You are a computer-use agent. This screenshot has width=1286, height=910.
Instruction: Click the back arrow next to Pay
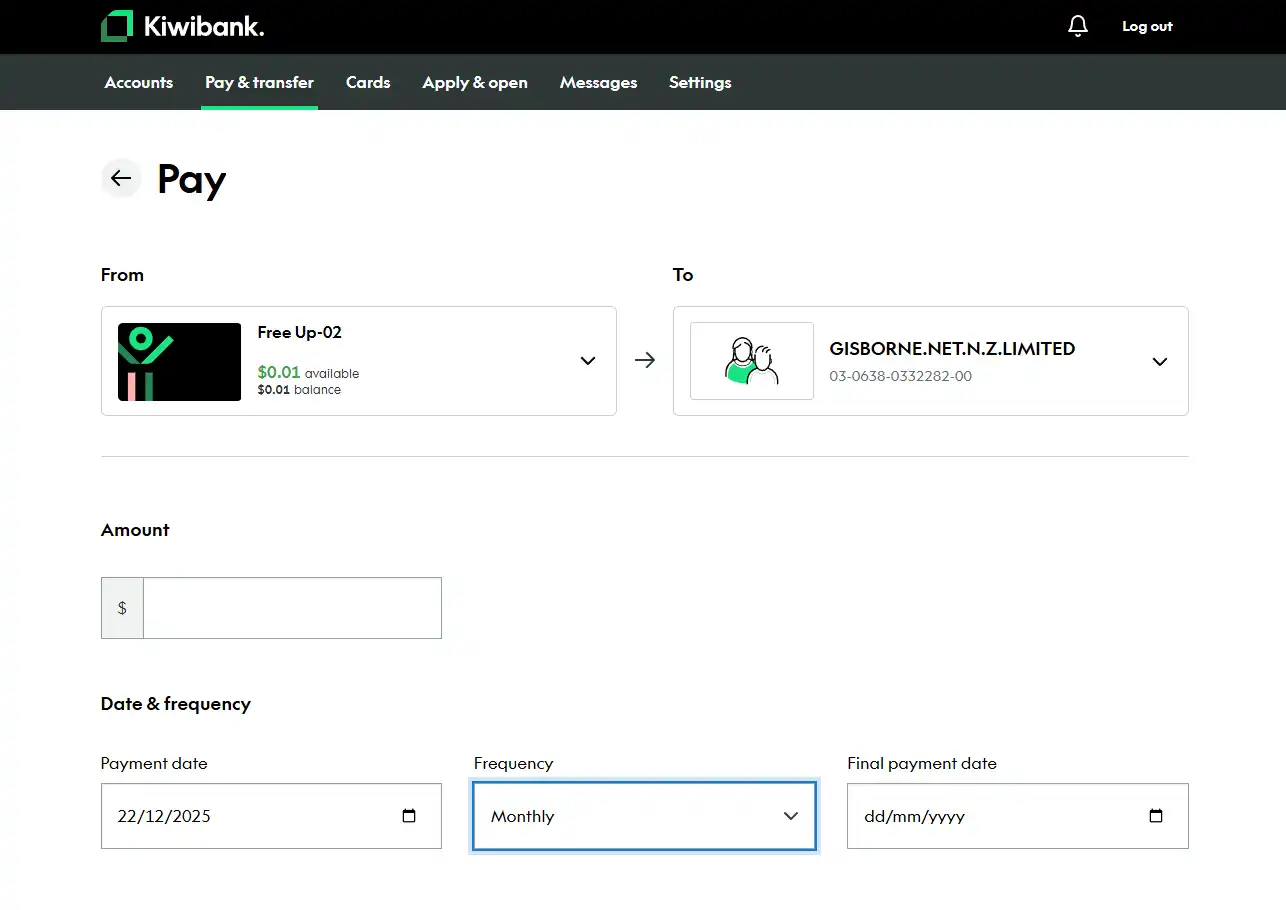click(x=121, y=178)
